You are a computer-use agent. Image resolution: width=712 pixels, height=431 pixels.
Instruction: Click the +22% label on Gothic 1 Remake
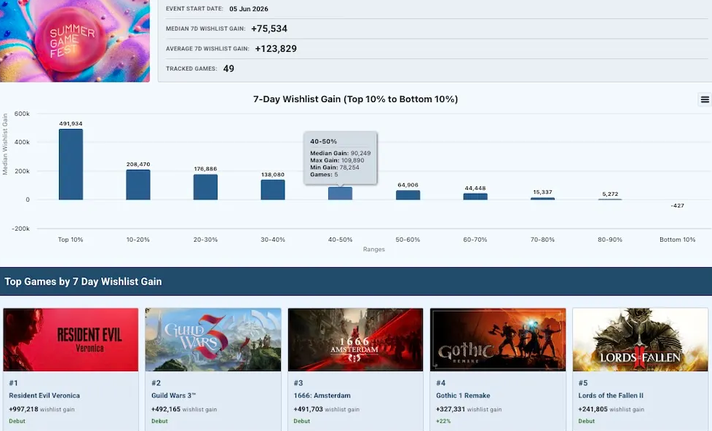443,421
